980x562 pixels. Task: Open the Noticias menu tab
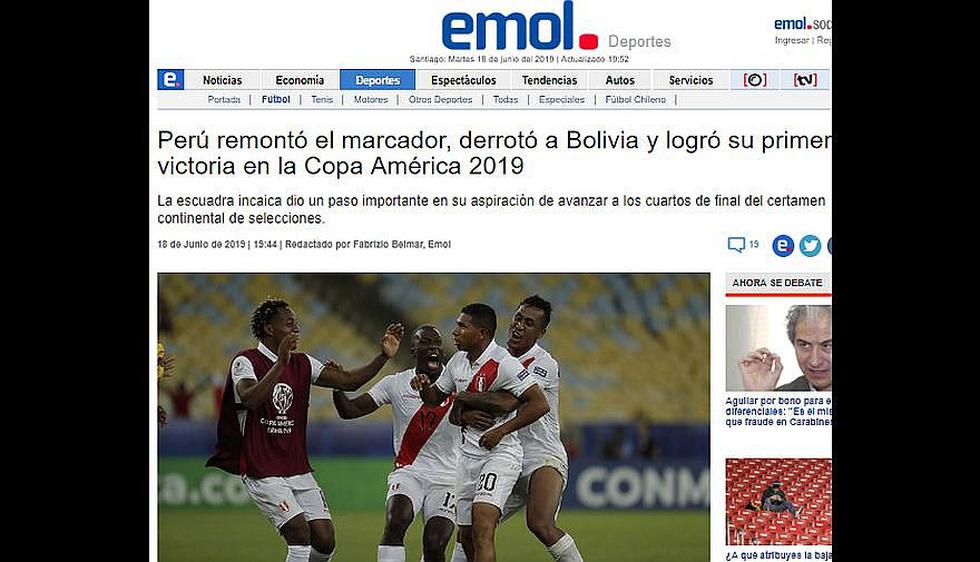coord(222,80)
